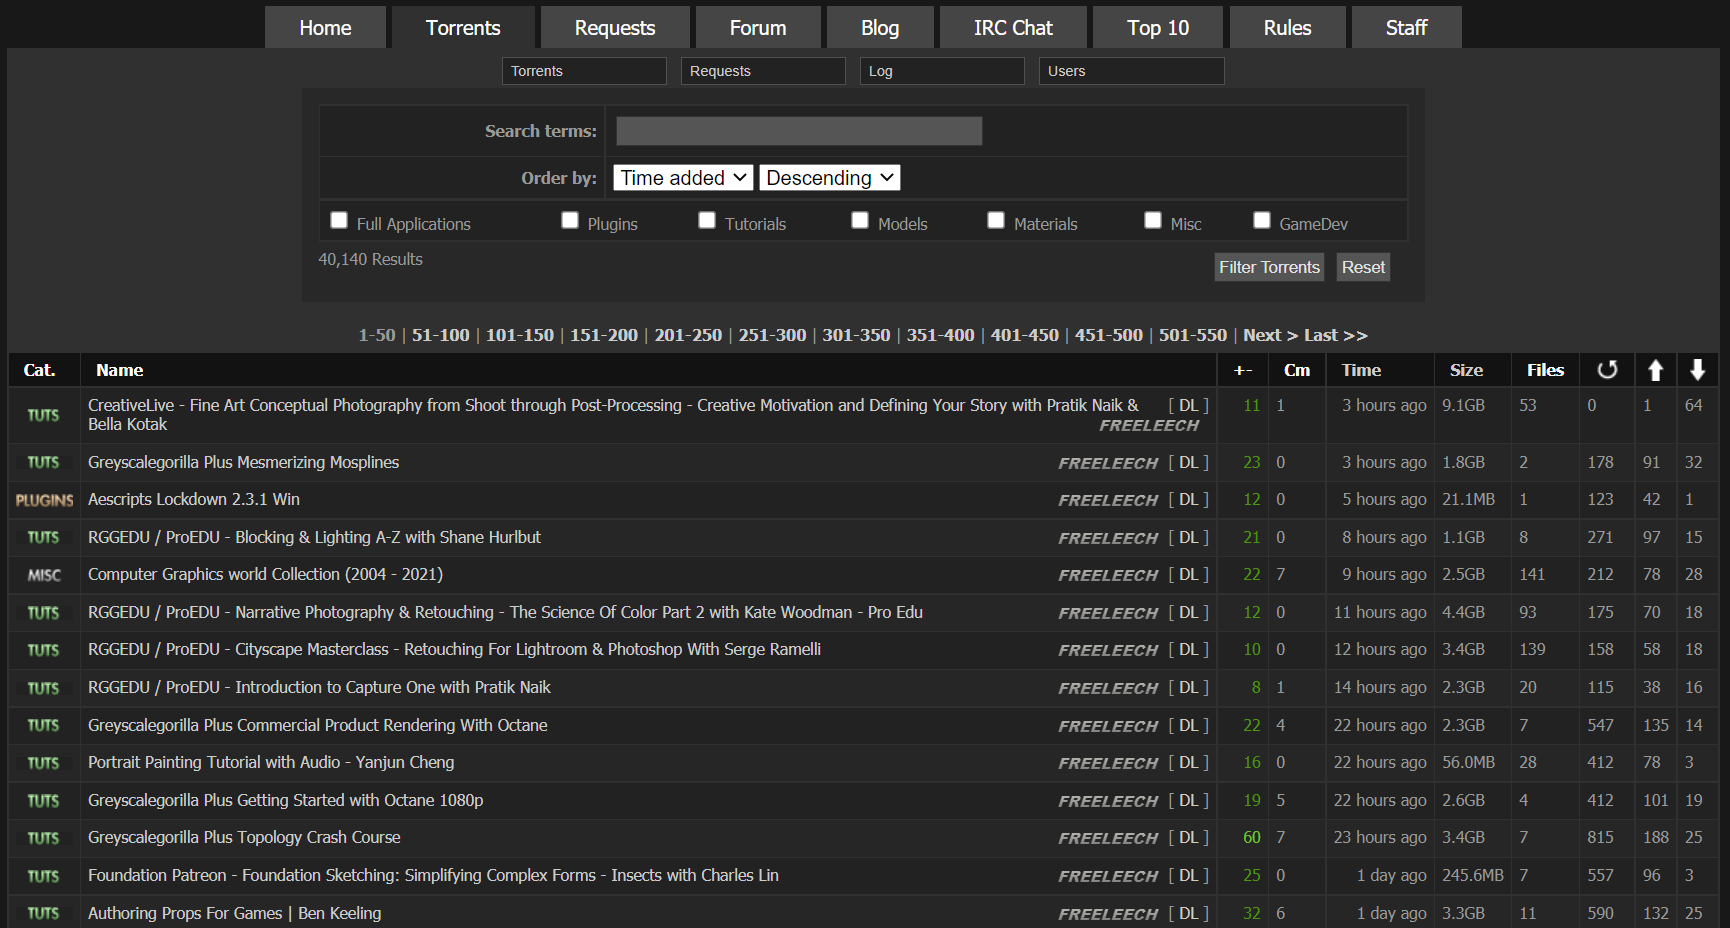Enable the Misc category checkbox
The image size is (1730, 928).
click(x=1153, y=220)
